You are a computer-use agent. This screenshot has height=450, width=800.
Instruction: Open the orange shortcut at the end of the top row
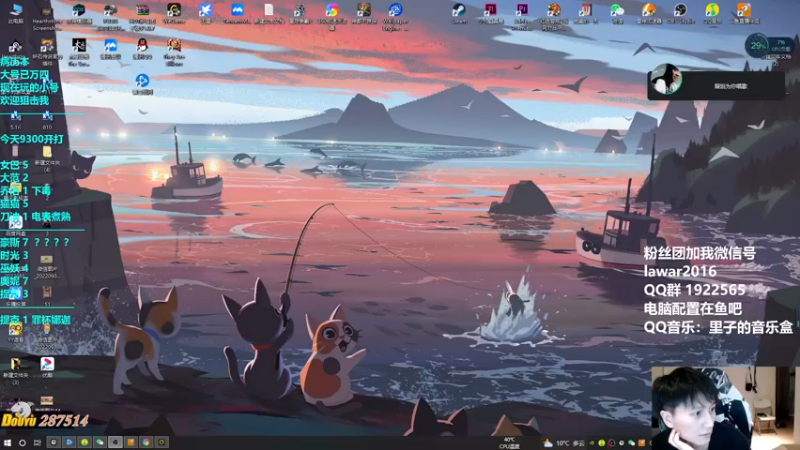744,13
